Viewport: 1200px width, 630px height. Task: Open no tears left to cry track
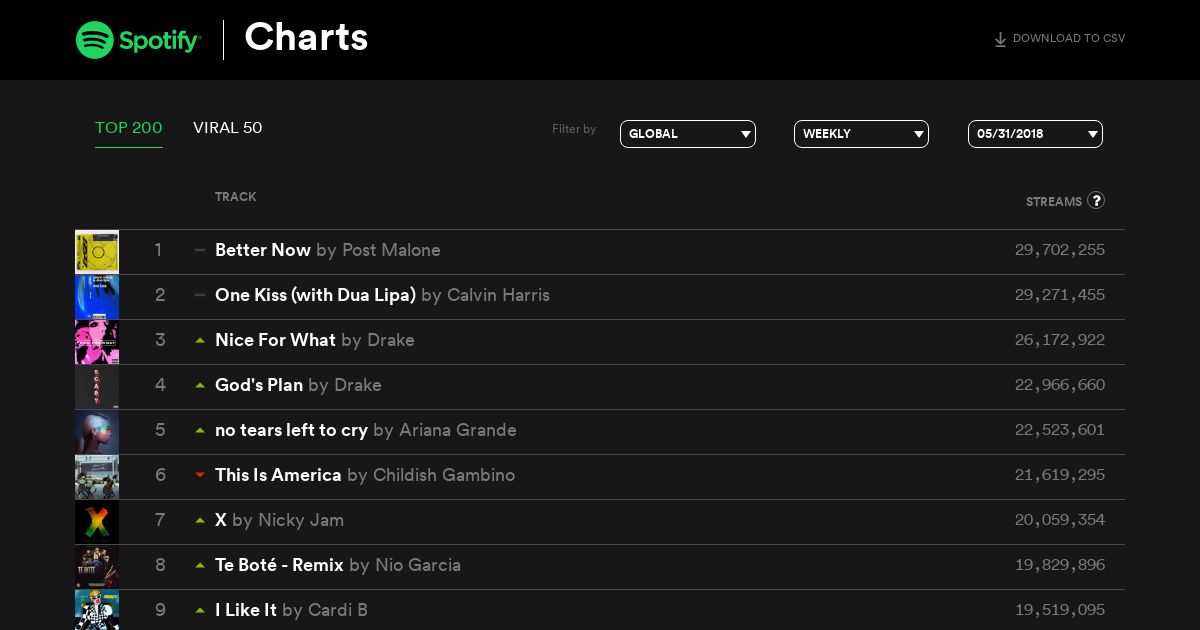point(291,430)
